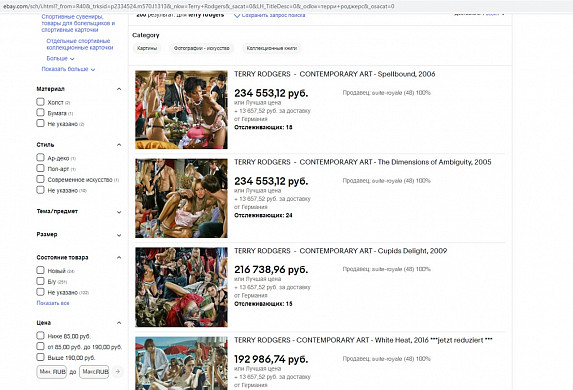The height and width of the screenshot is (390, 573).
Task: Select the Новый condition checkbox
Action: tap(40, 270)
